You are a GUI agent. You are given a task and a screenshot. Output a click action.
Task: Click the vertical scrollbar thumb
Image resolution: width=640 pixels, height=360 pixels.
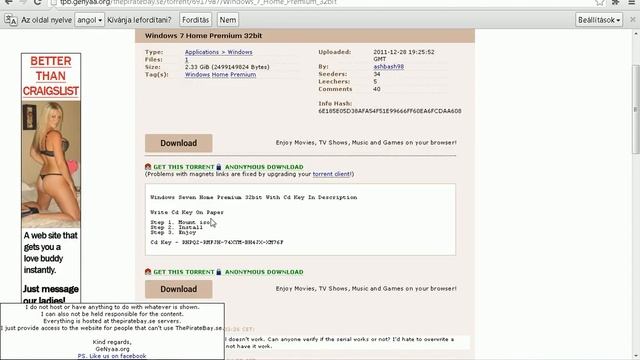point(635,109)
